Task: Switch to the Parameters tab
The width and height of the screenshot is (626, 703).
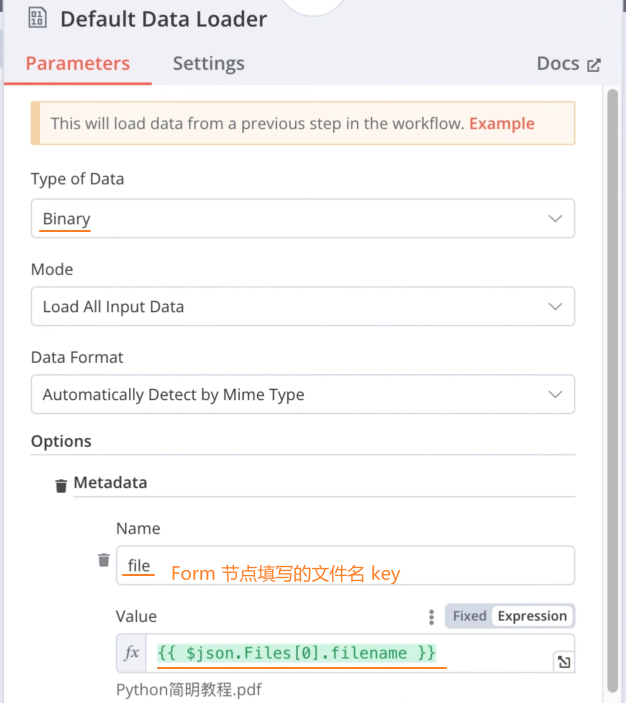Action: 78,64
